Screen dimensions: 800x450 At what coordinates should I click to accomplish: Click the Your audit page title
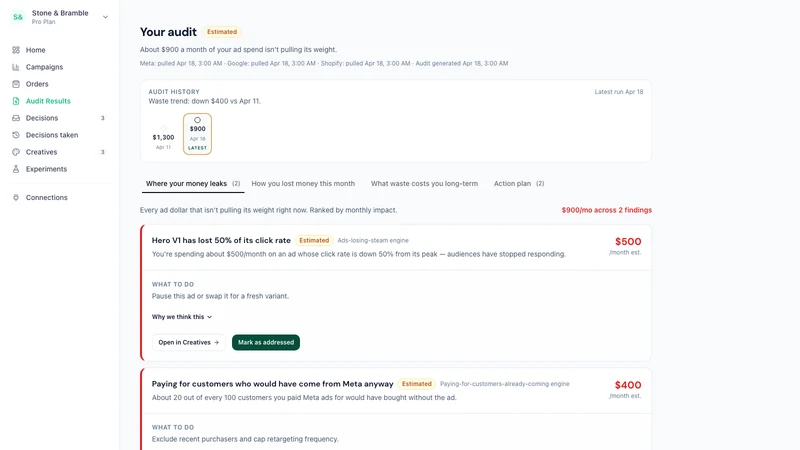[x=168, y=32]
